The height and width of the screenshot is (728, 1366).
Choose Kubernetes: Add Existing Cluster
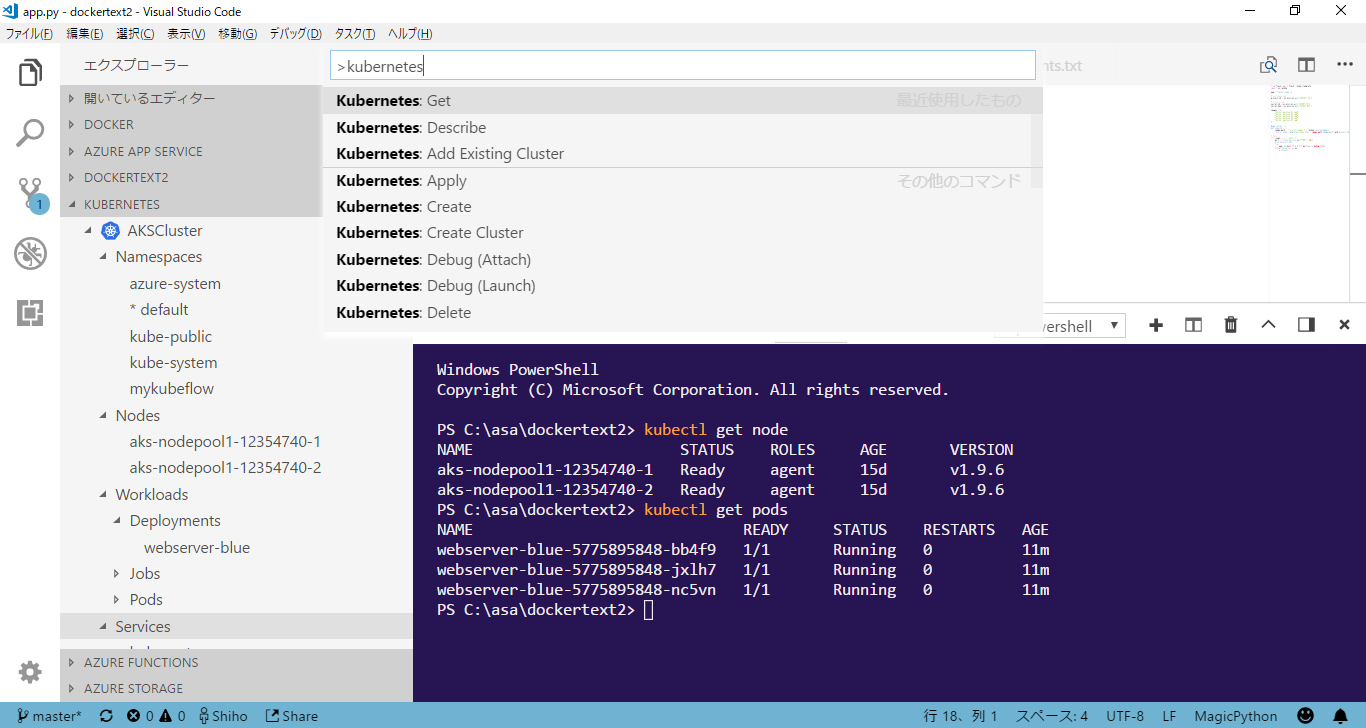pos(682,154)
